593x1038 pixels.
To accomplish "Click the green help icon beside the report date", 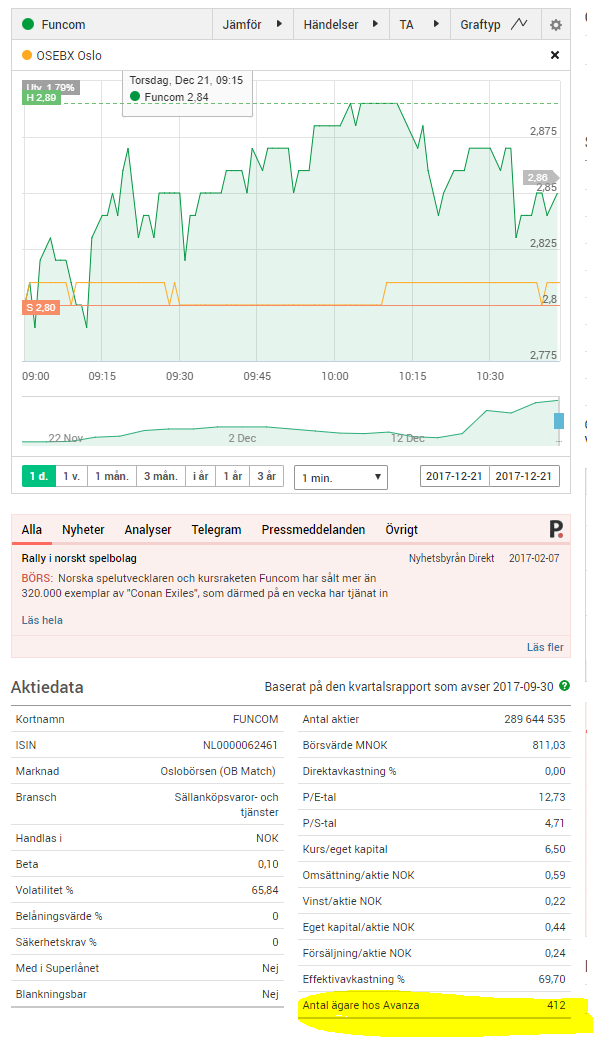I will point(564,686).
